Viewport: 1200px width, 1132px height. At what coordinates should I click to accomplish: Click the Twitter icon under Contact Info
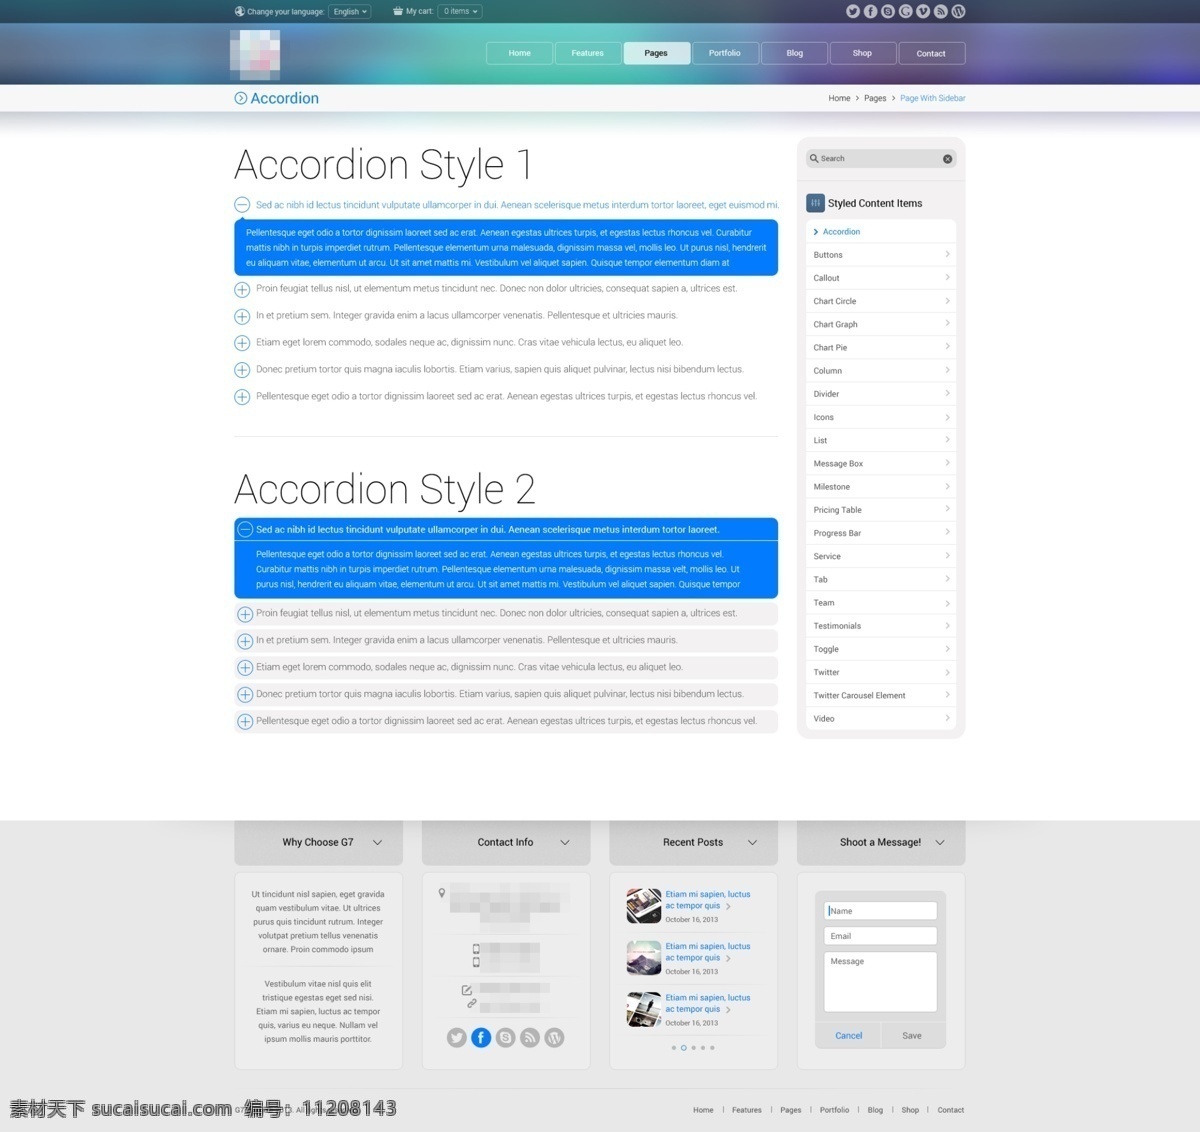click(457, 1038)
